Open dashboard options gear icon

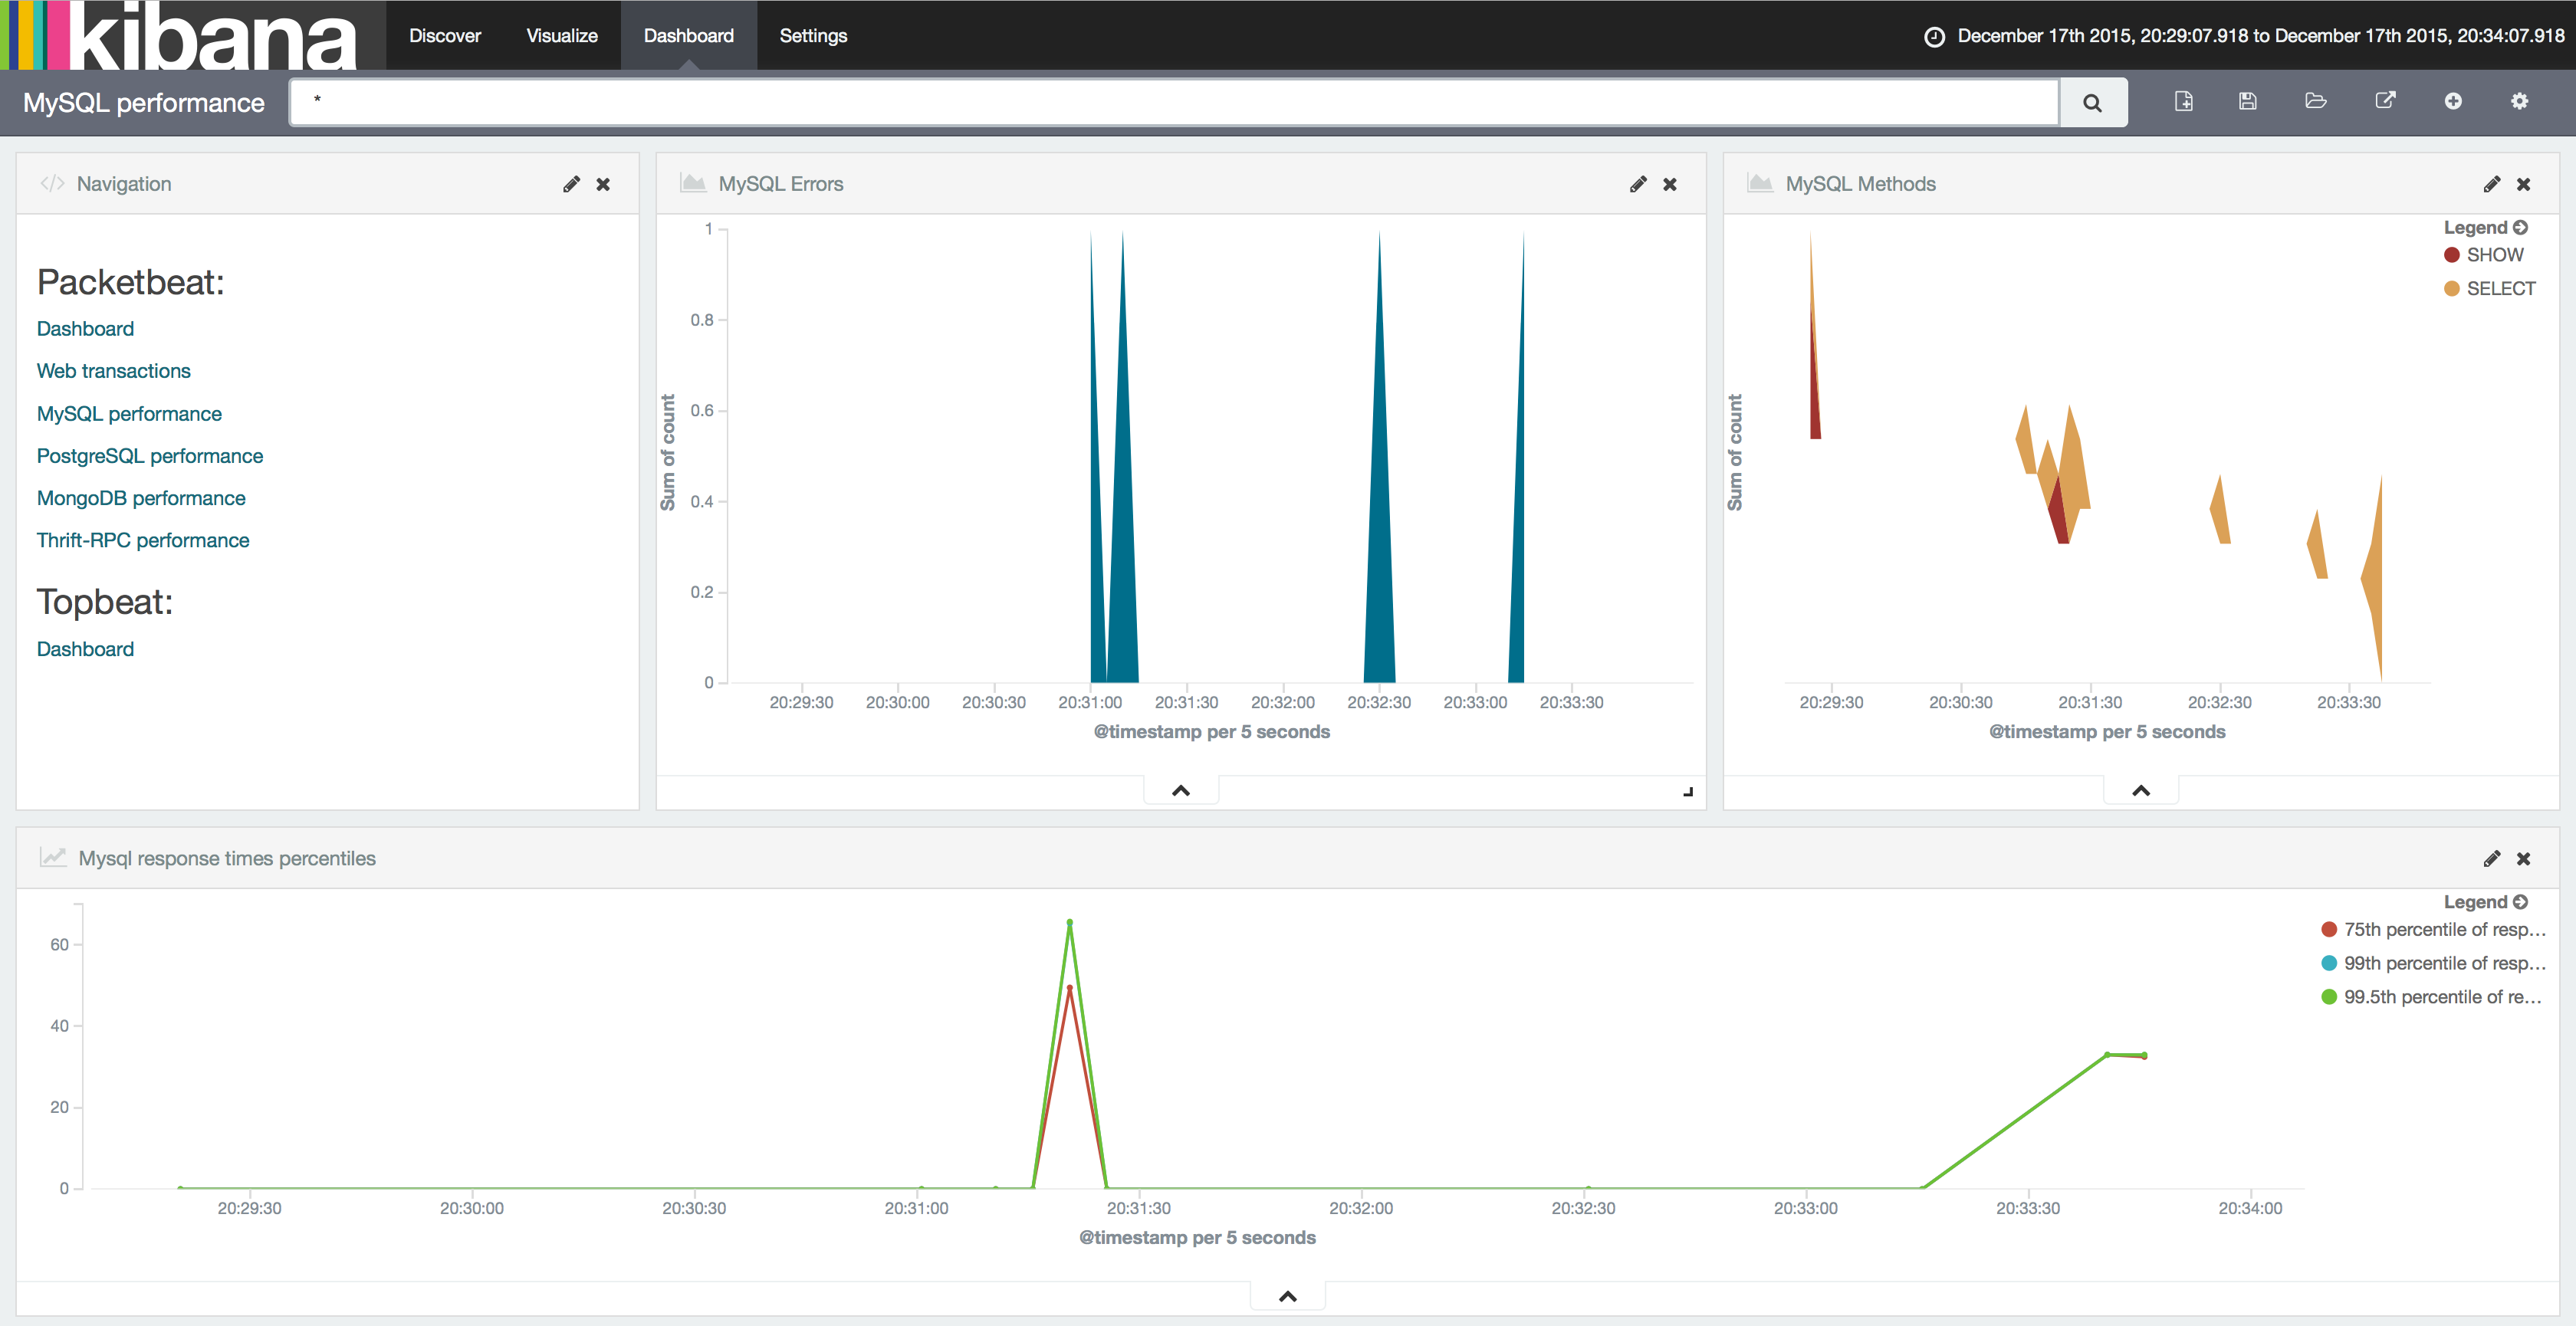pos(2519,101)
